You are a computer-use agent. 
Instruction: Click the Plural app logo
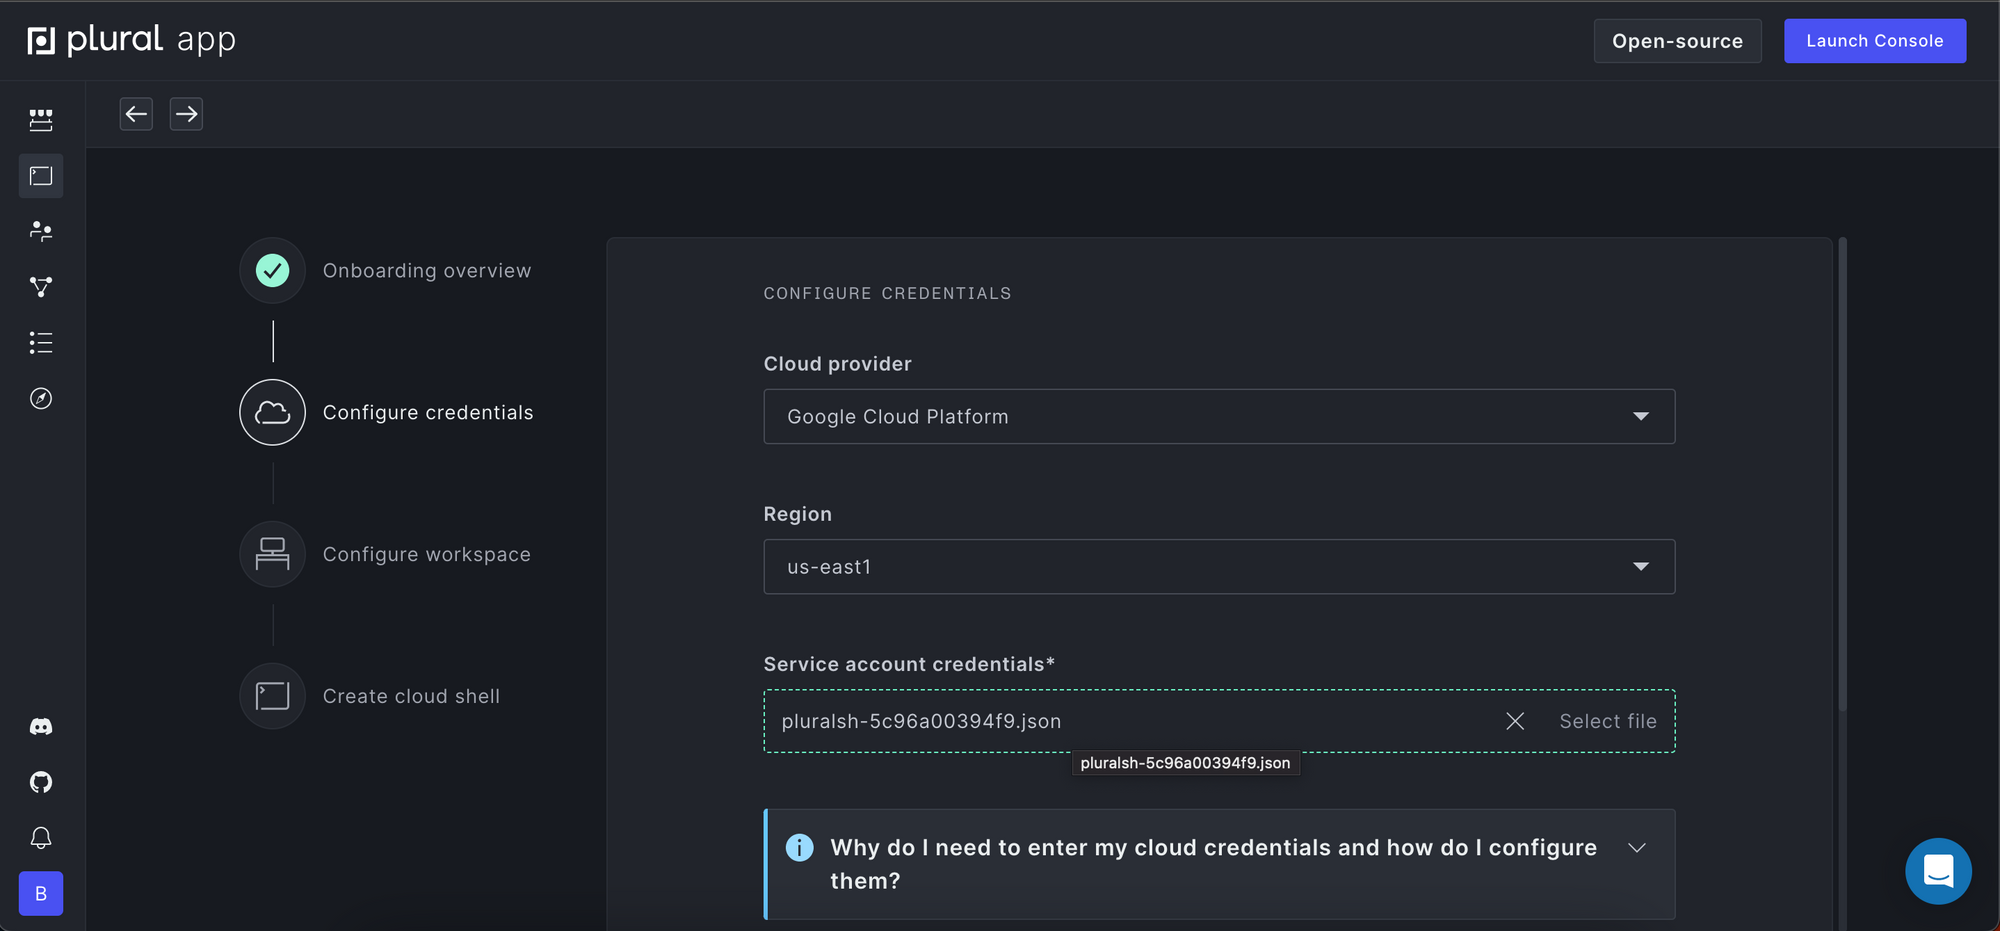coord(131,40)
